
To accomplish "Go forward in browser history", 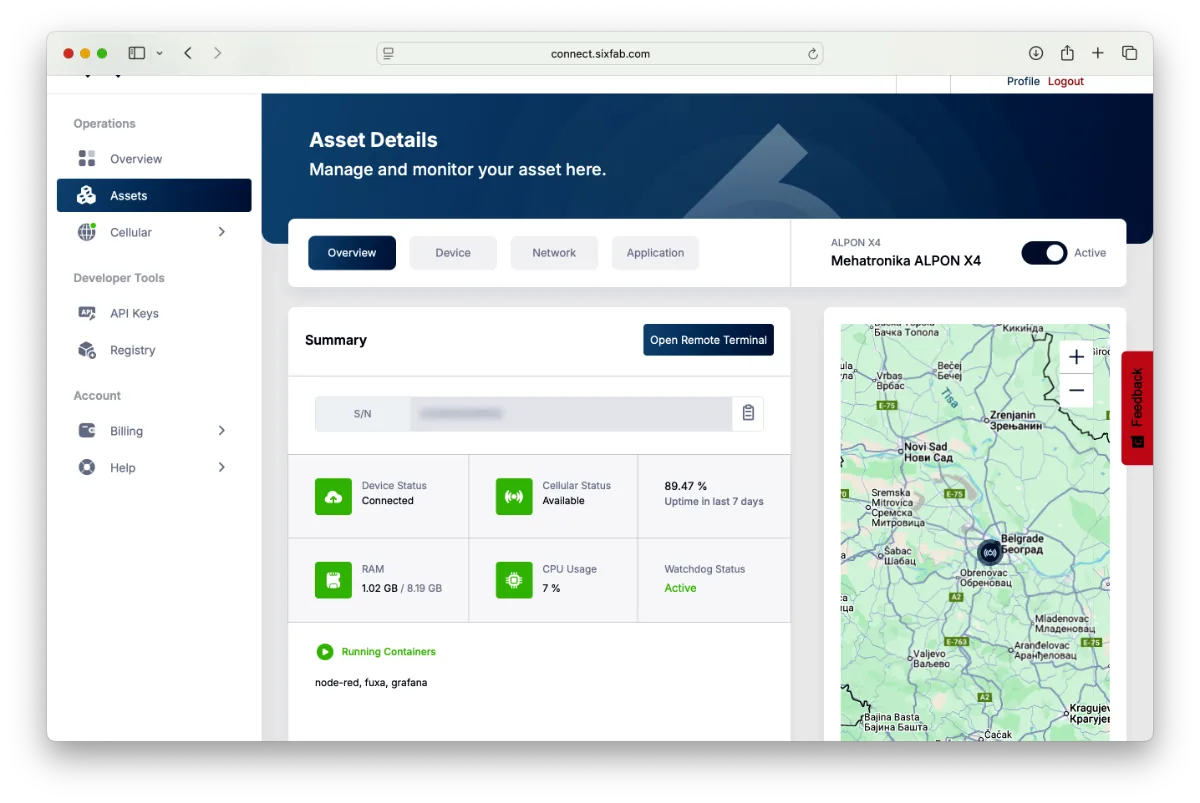I will click(x=218, y=53).
